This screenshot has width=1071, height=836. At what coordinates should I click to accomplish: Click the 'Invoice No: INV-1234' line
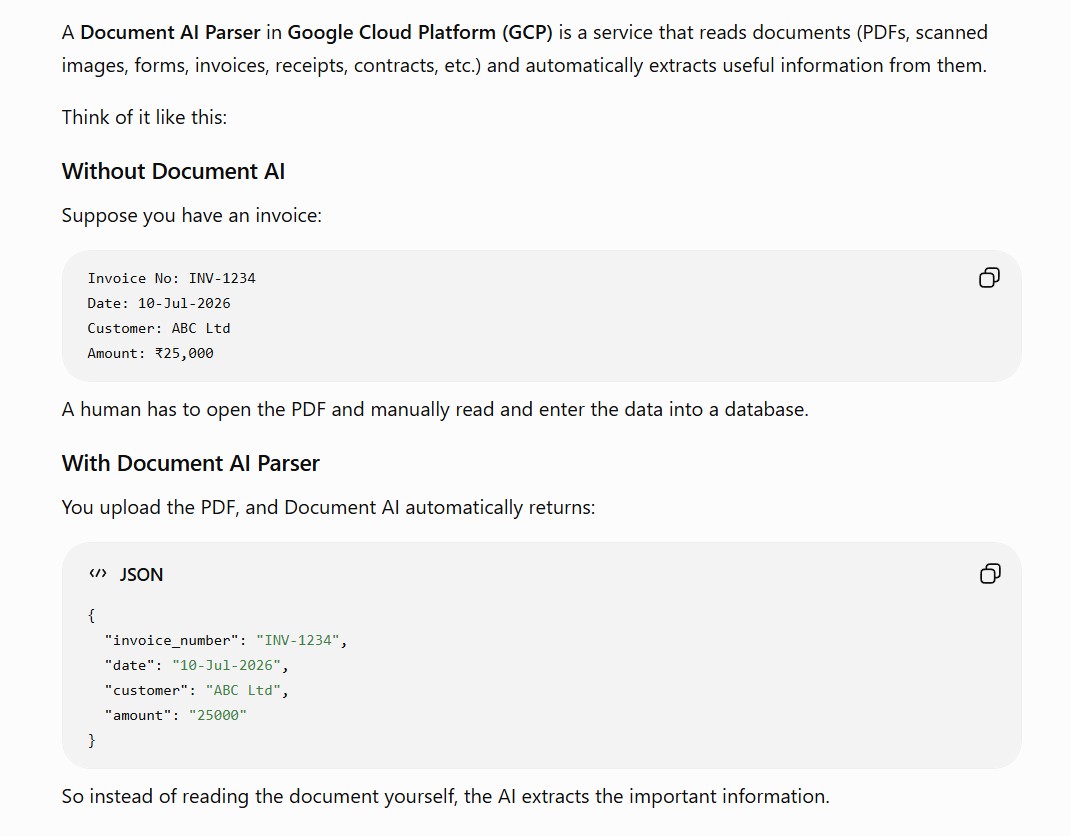pyautogui.click(x=171, y=278)
